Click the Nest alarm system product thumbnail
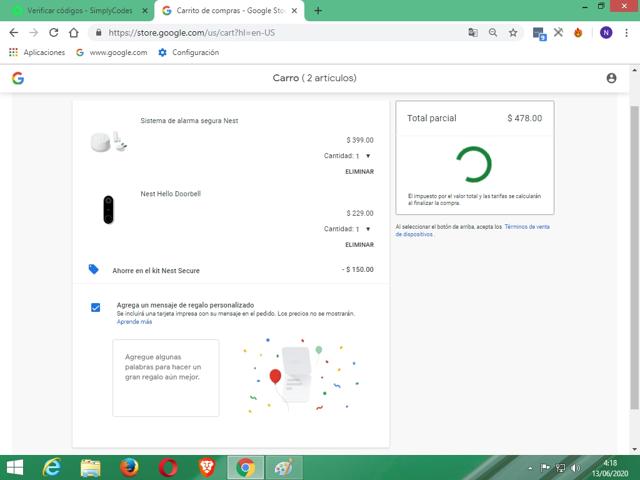The image size is (640, 480). pyautogui.click(x=109, y=142)
